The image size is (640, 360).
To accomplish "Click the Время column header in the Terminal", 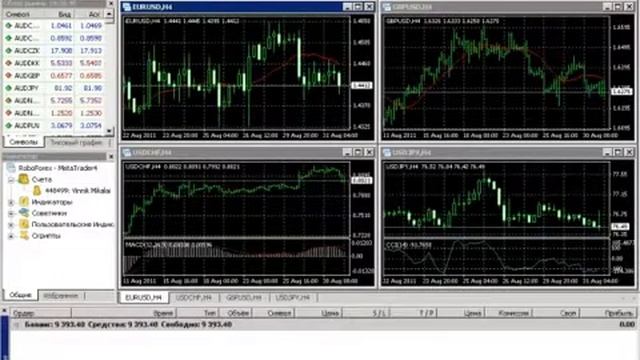I will (124, 313).
